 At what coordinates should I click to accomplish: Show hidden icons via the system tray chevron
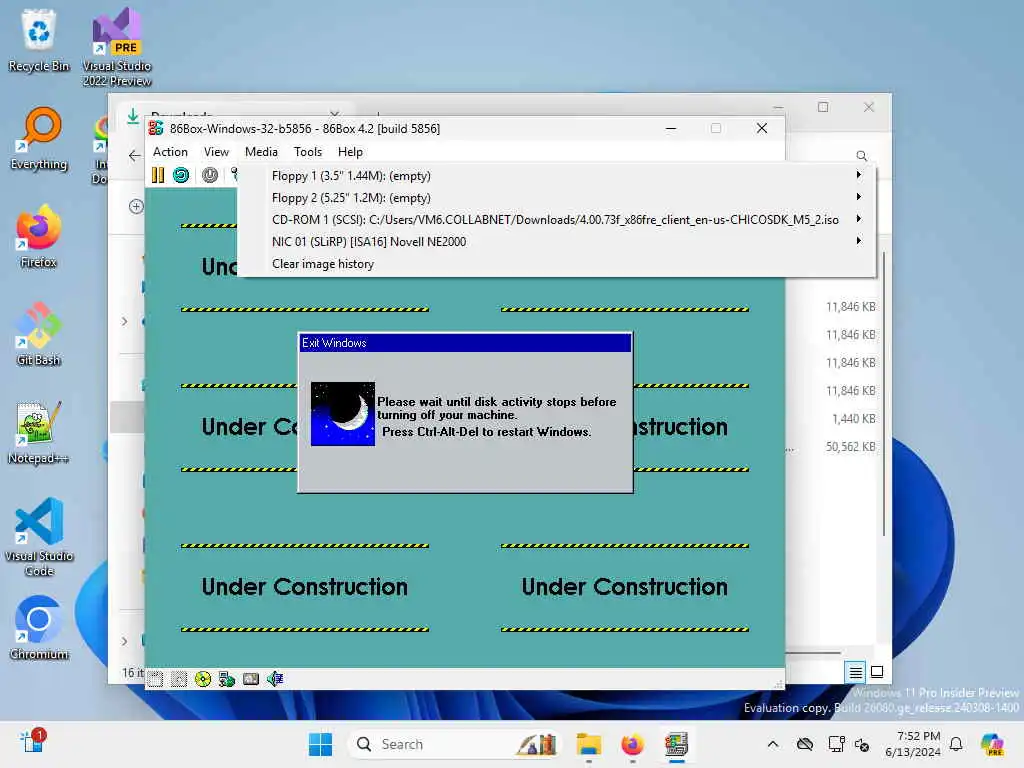[x=773, y=744]
